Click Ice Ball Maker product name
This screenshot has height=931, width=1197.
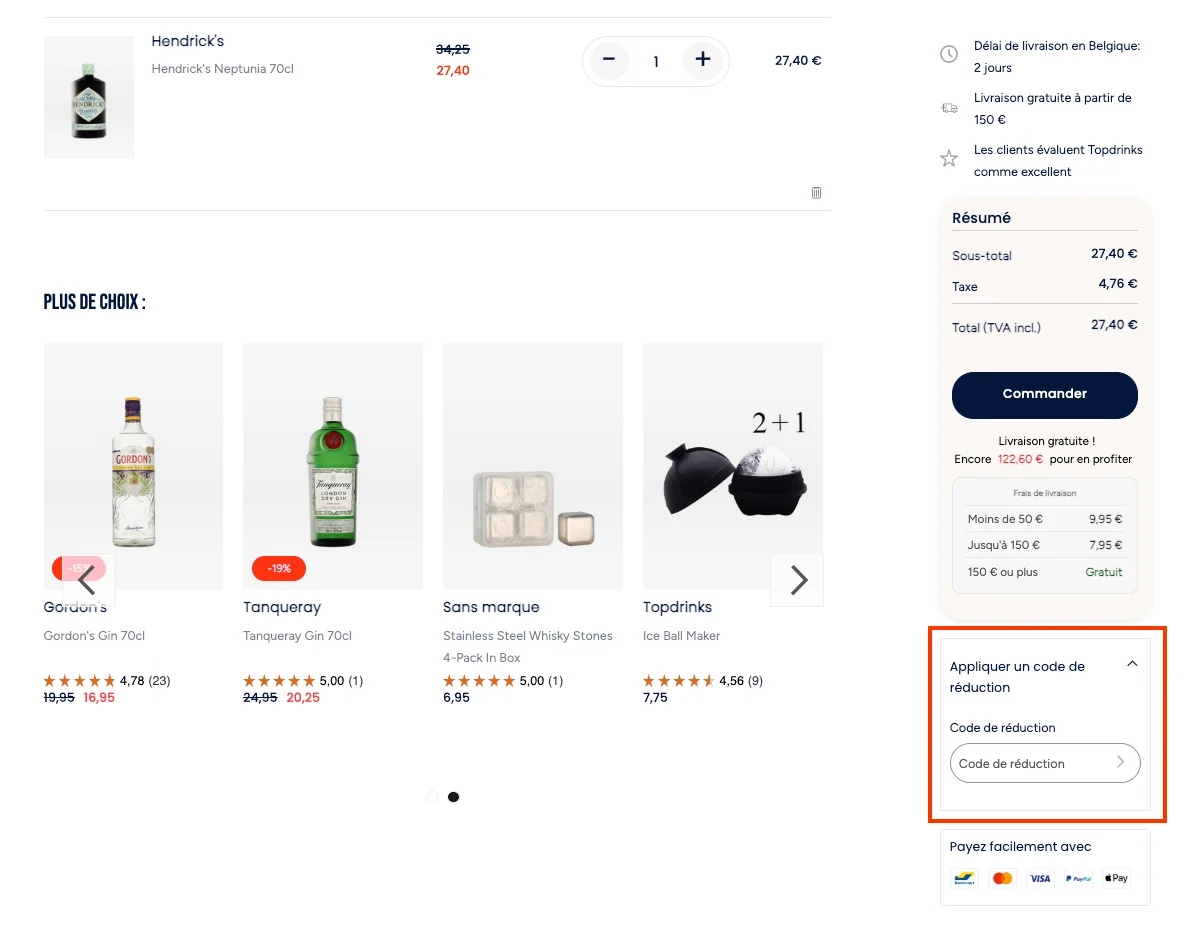click(x=681, y=636)
